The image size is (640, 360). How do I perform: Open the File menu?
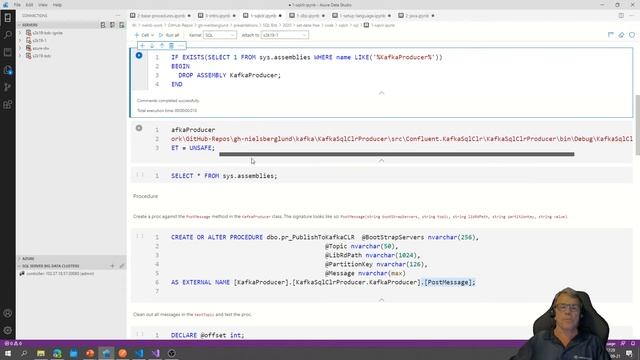tap(17, 5)
